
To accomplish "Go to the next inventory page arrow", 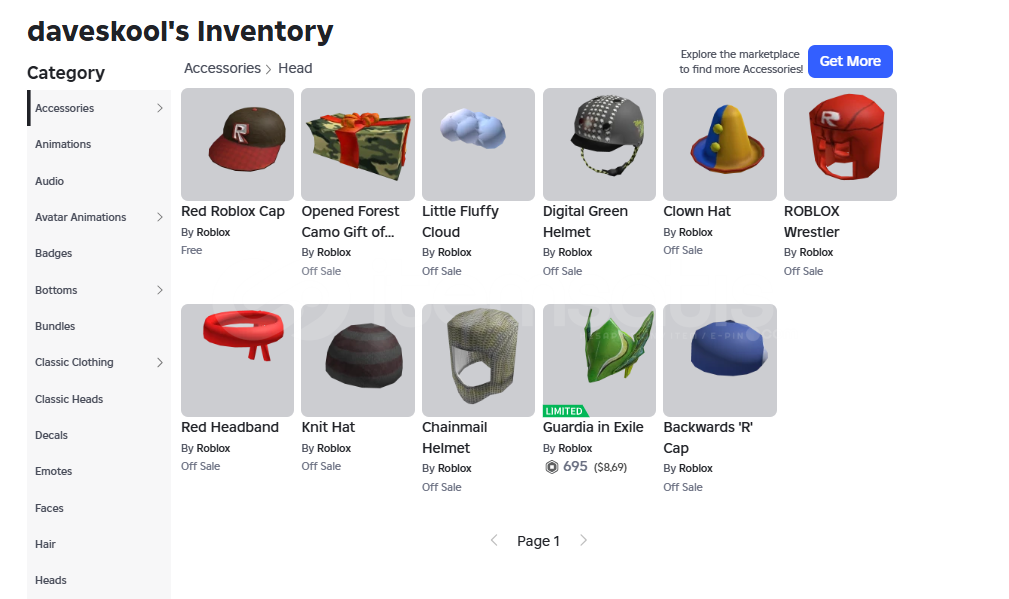I will click(583, 540).
